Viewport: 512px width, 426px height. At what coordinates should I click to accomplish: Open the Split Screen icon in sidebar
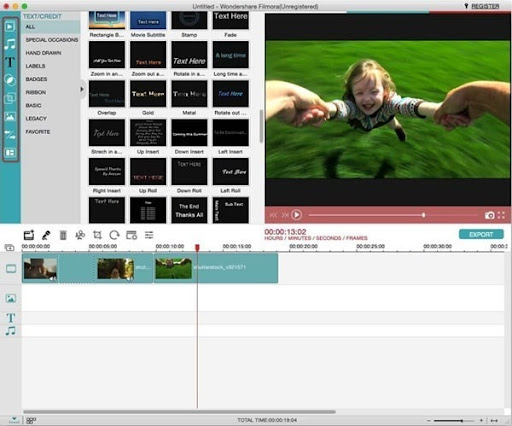click(x=10, y=153)
